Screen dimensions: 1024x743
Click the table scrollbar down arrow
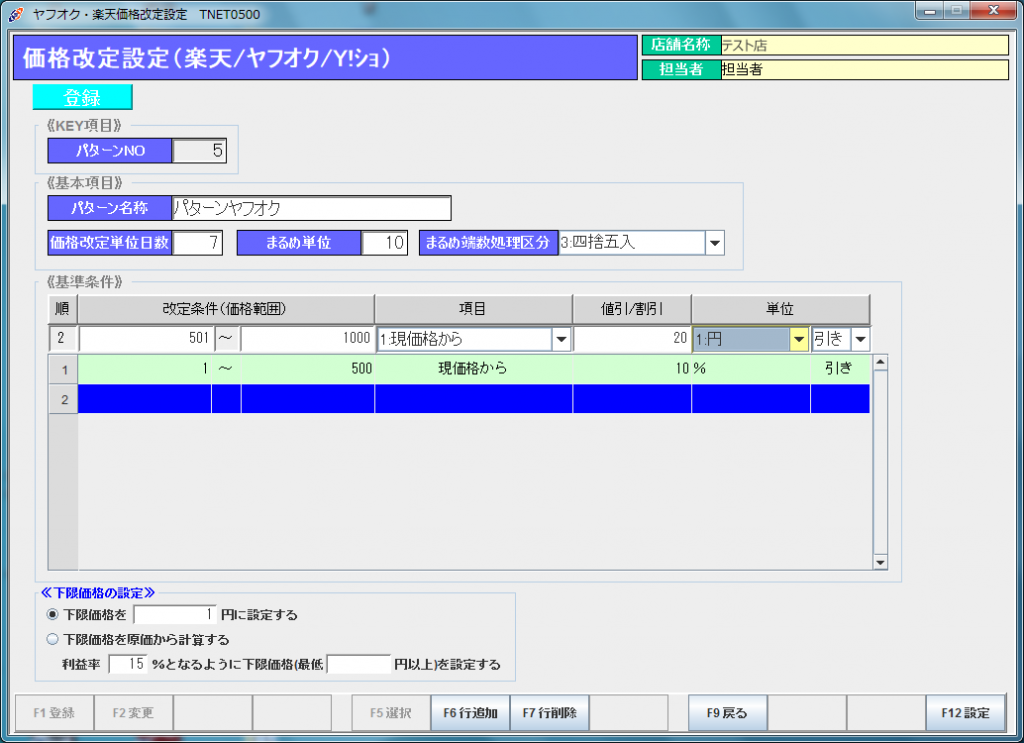[x=880, y=563]
